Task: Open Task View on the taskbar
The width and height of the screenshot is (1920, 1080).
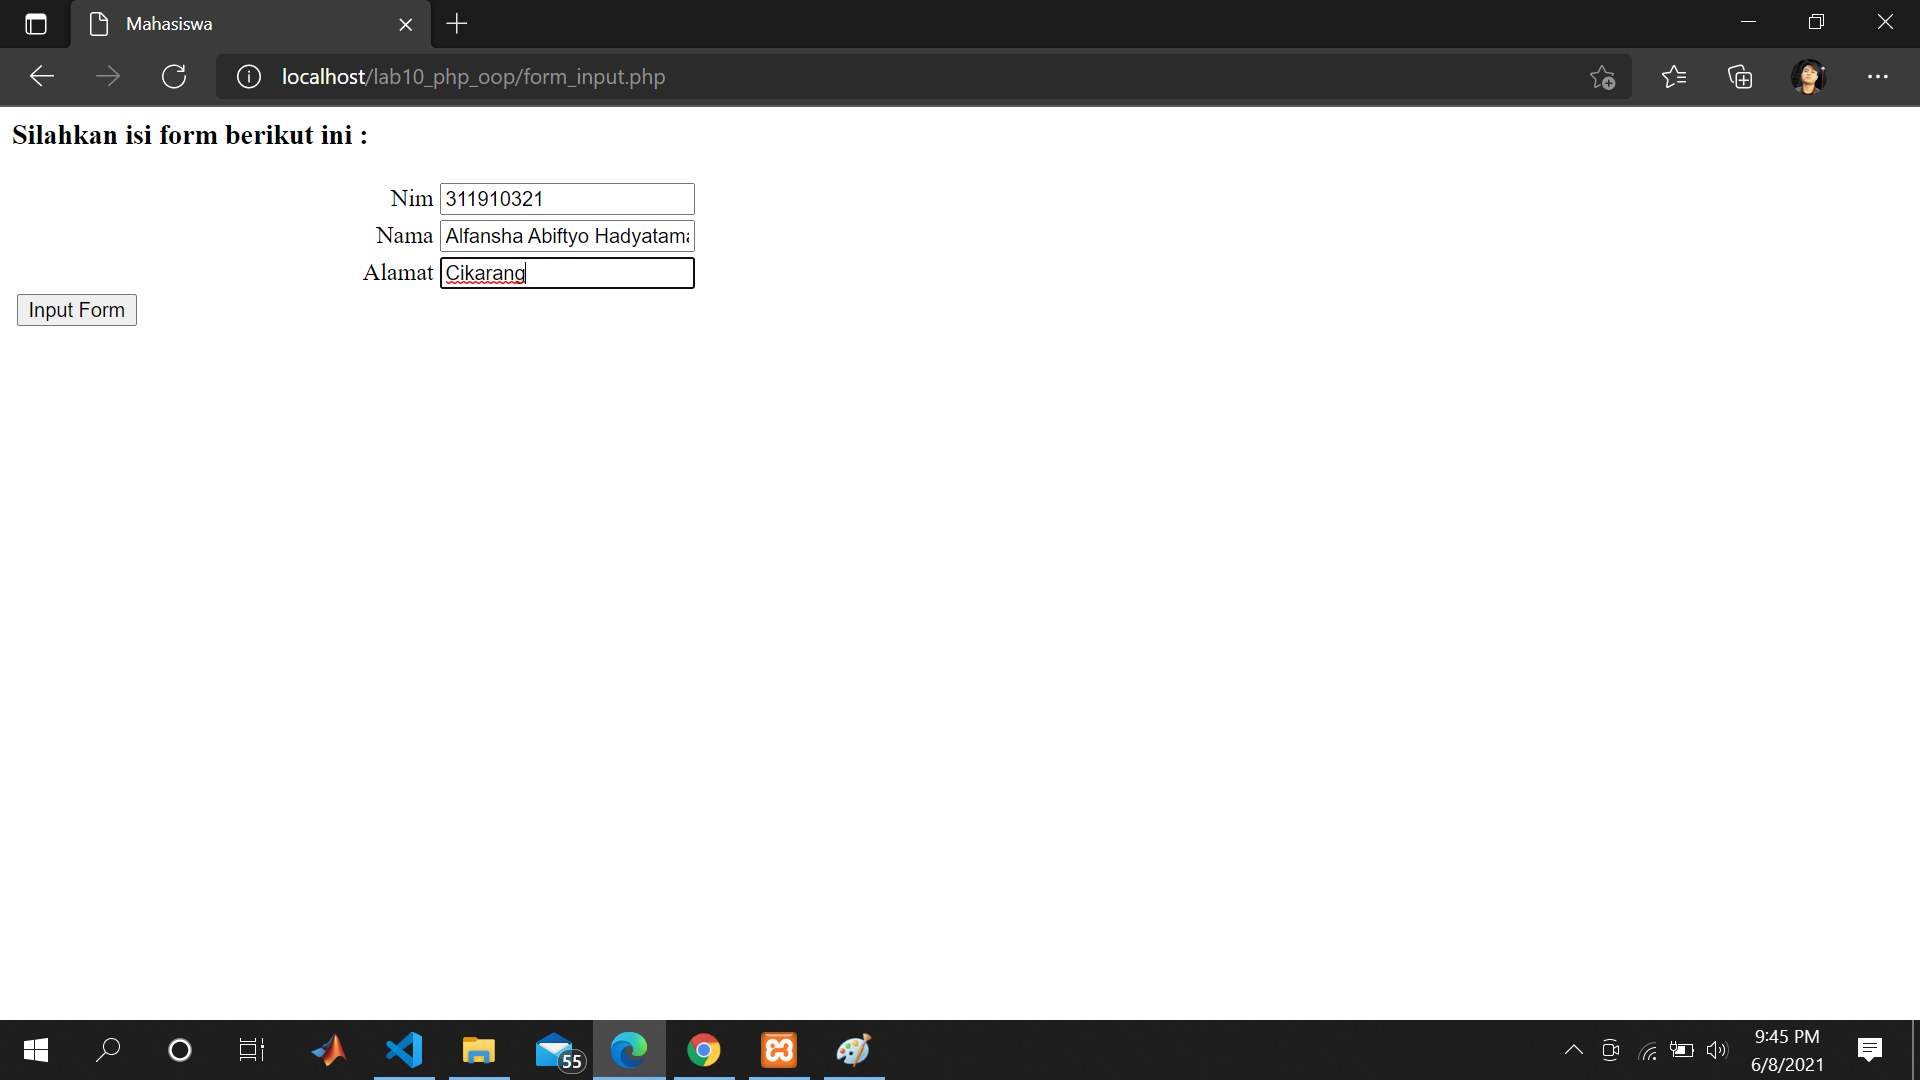Action: click(250, 1049)
